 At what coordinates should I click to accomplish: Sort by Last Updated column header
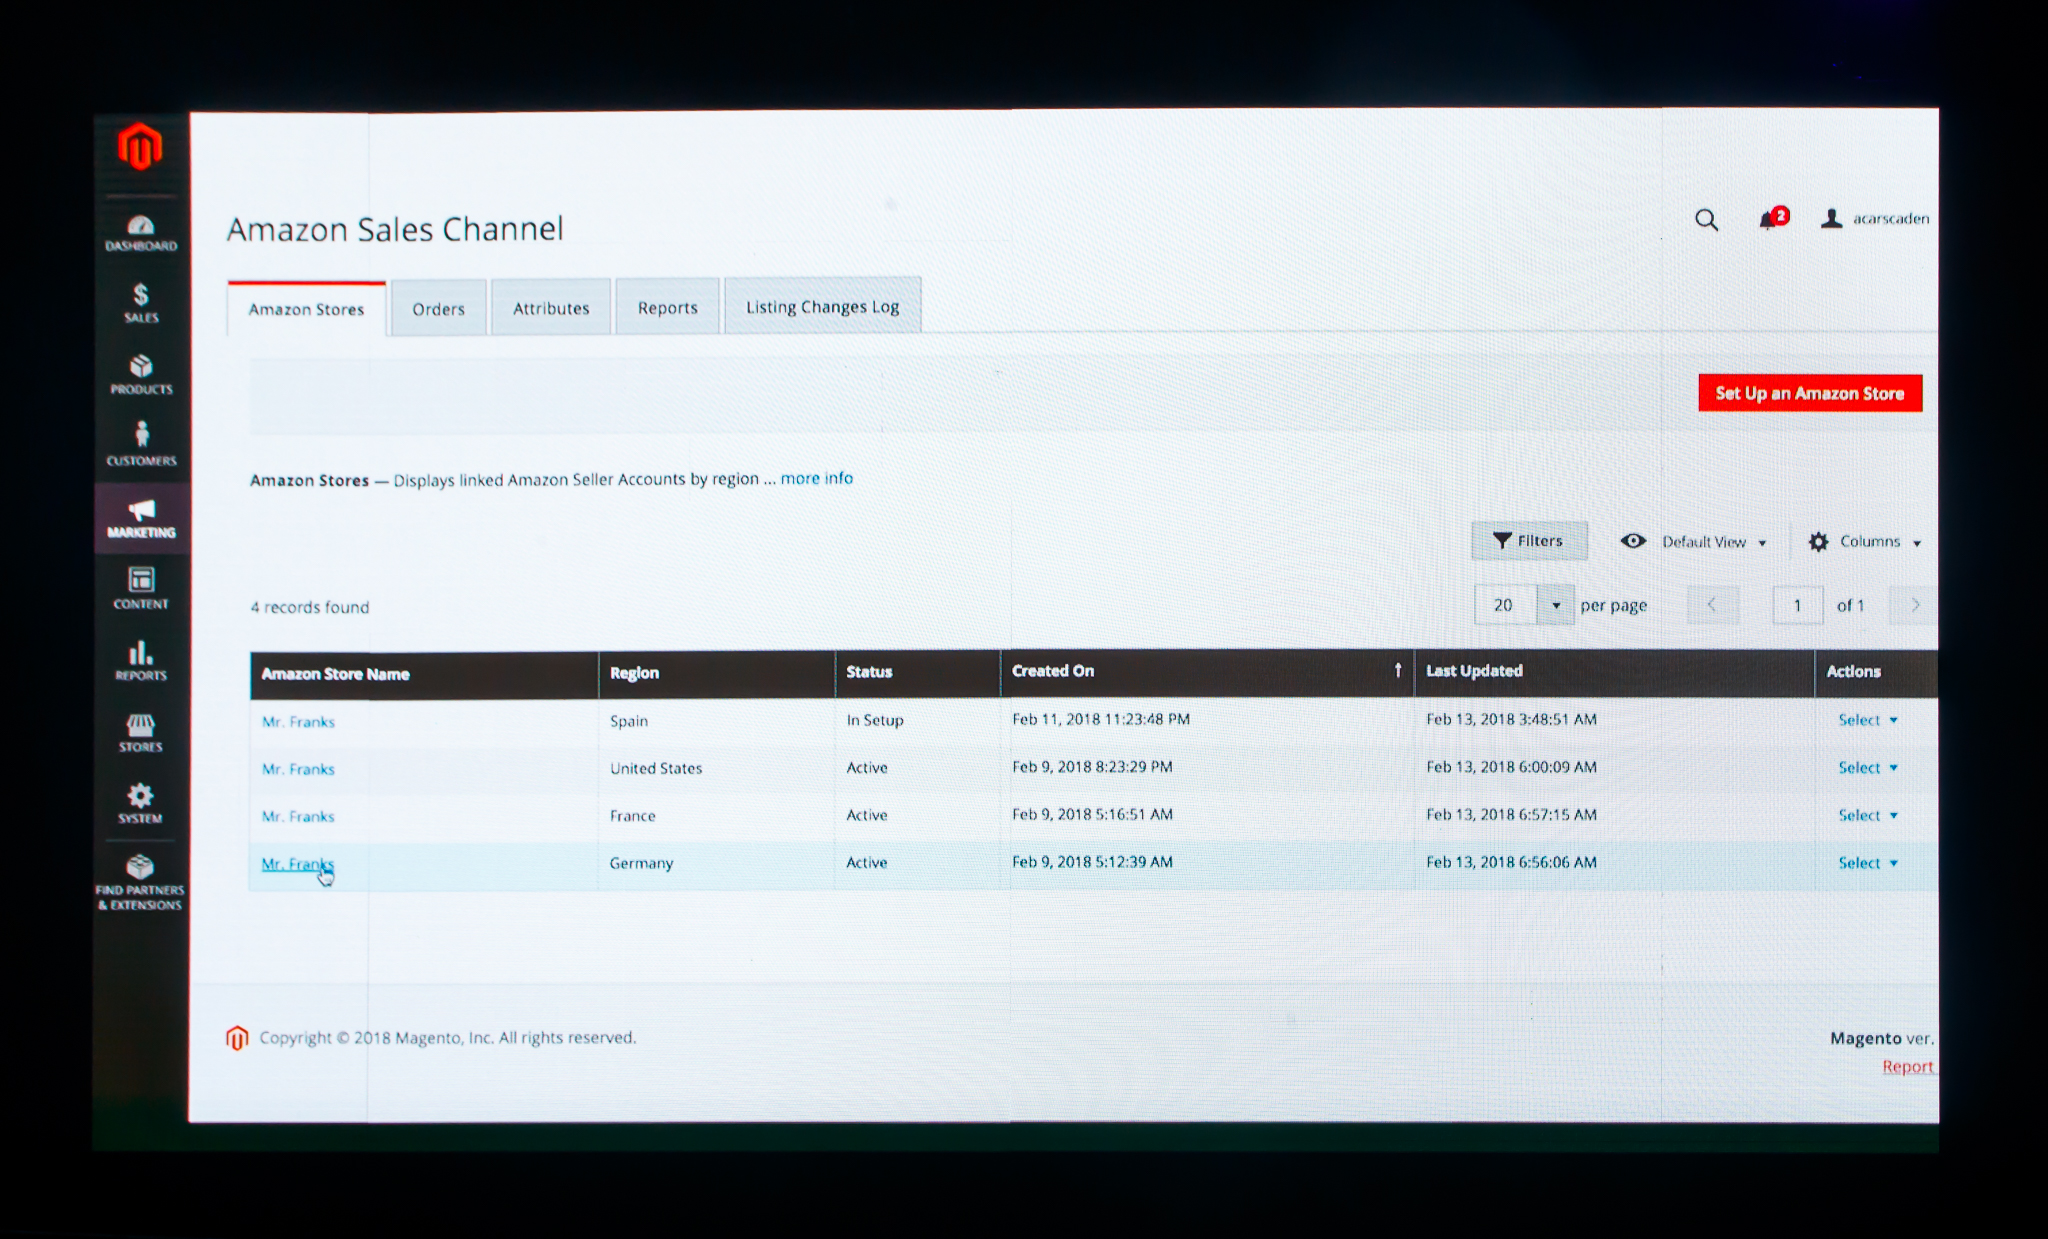(1614, 671)
